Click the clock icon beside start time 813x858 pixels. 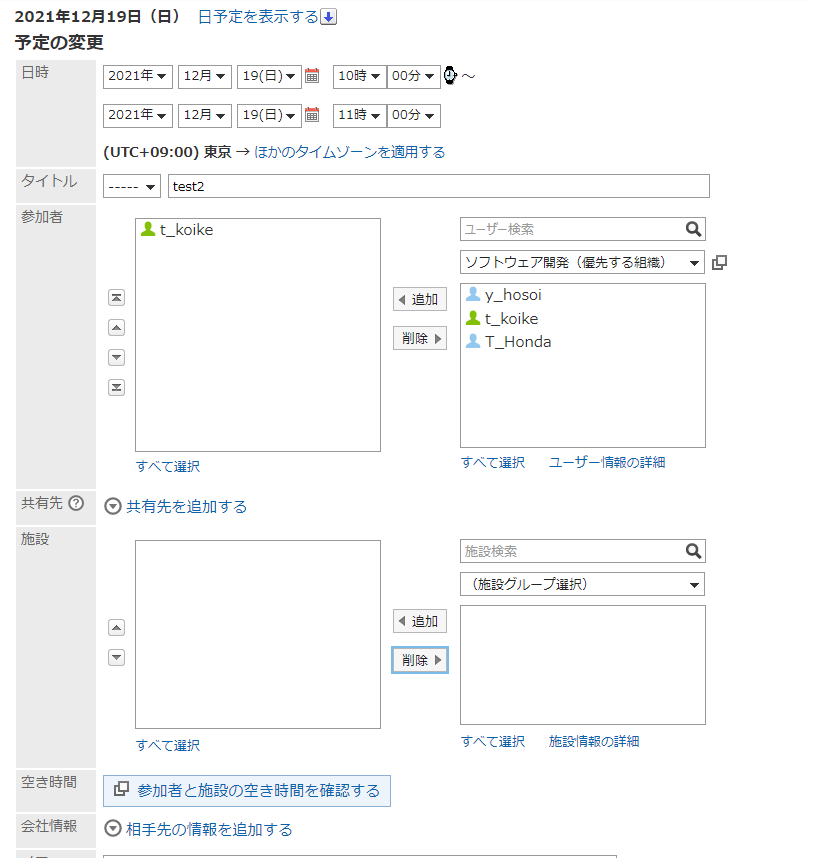pyautogui.click(x=450, y=76)
